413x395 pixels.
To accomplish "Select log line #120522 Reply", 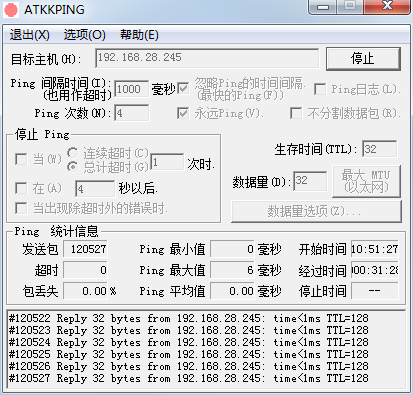I will point(189,318).
